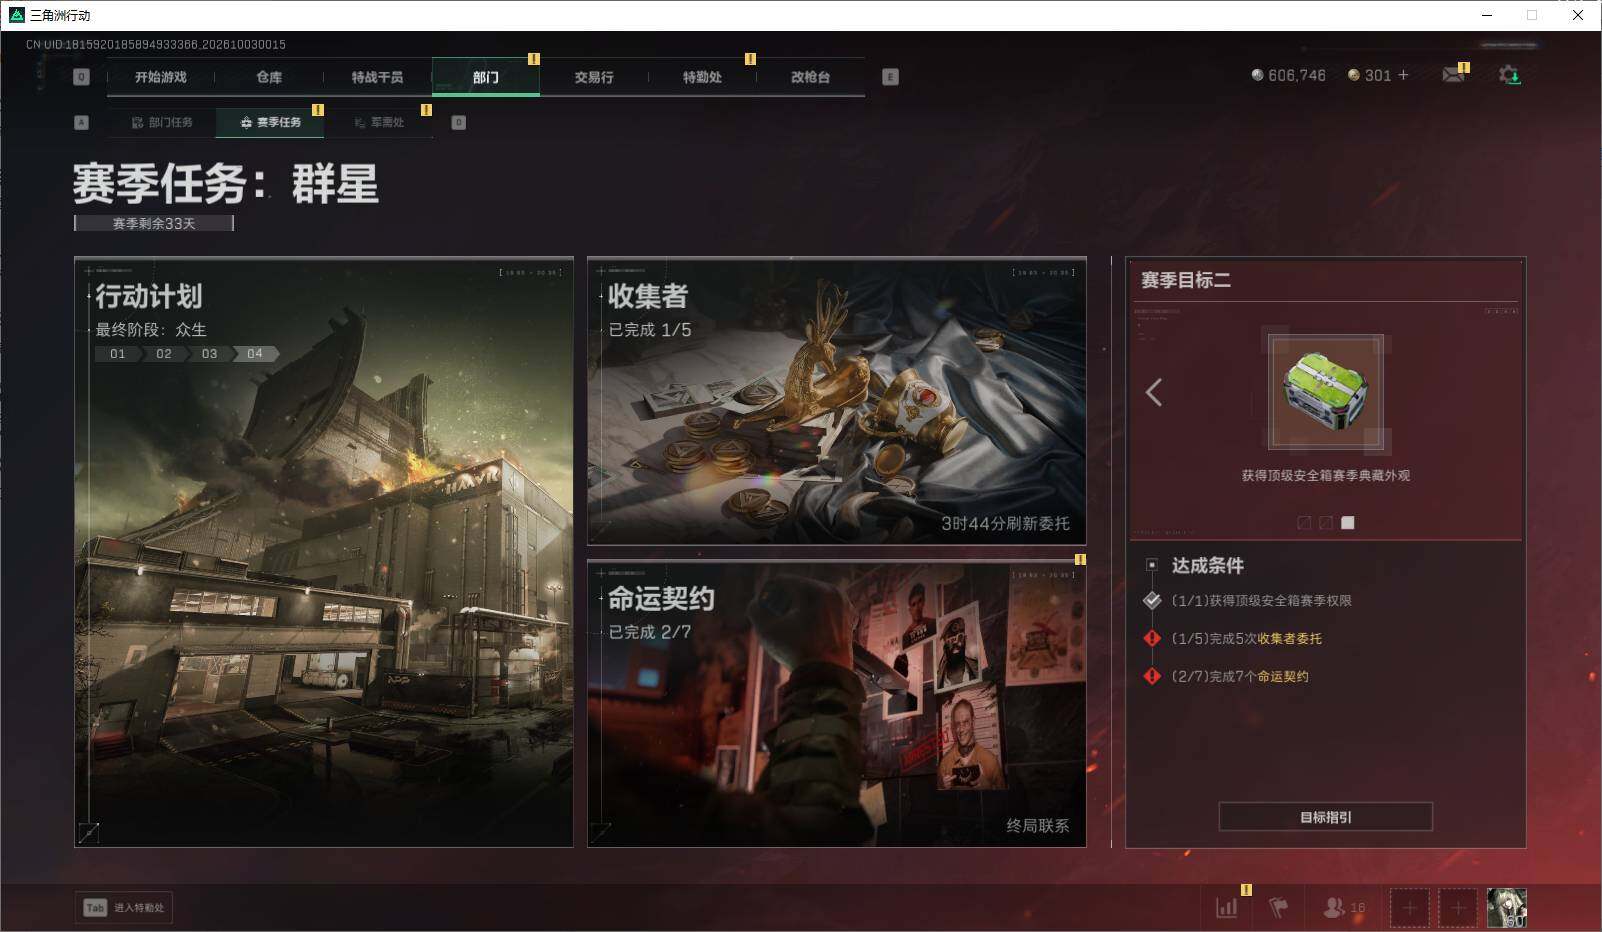The image size is (1602, 932).
Task: Open the stats bar chart icon
Action: 1226,907
